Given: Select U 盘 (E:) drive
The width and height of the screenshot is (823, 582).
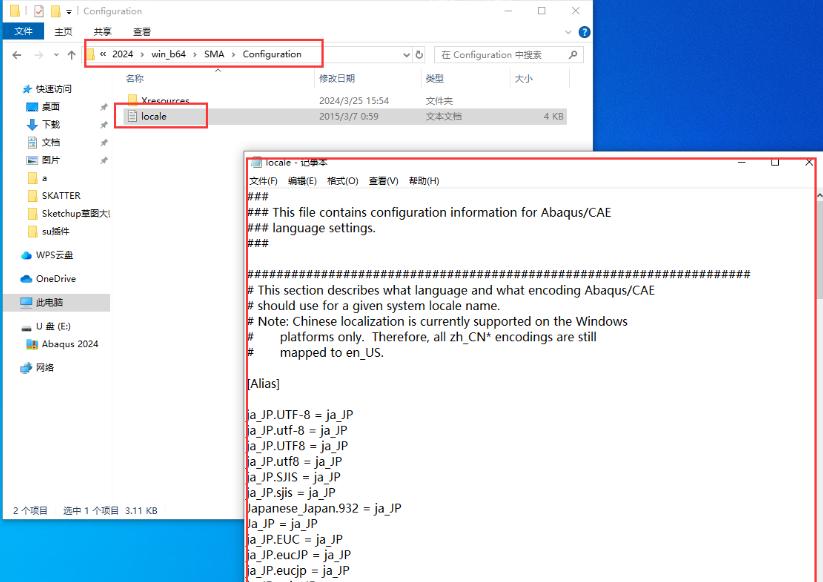Looking at the screenshot, I should [53, 326].
